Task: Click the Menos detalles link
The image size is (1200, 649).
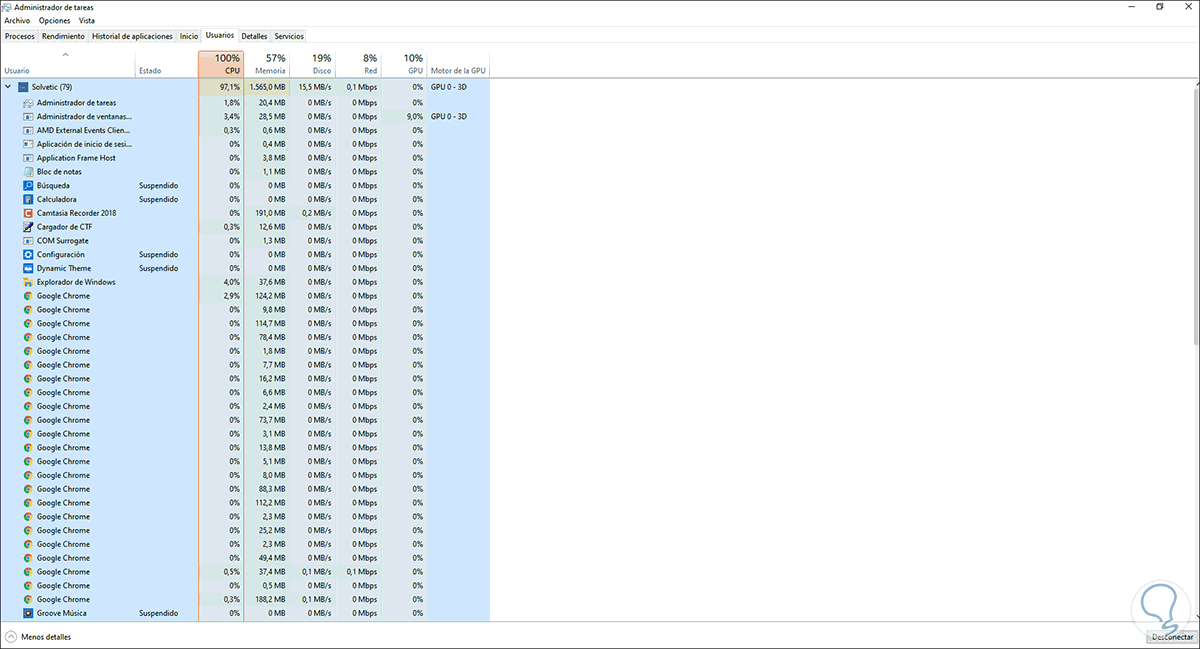Action: (46, 636)
